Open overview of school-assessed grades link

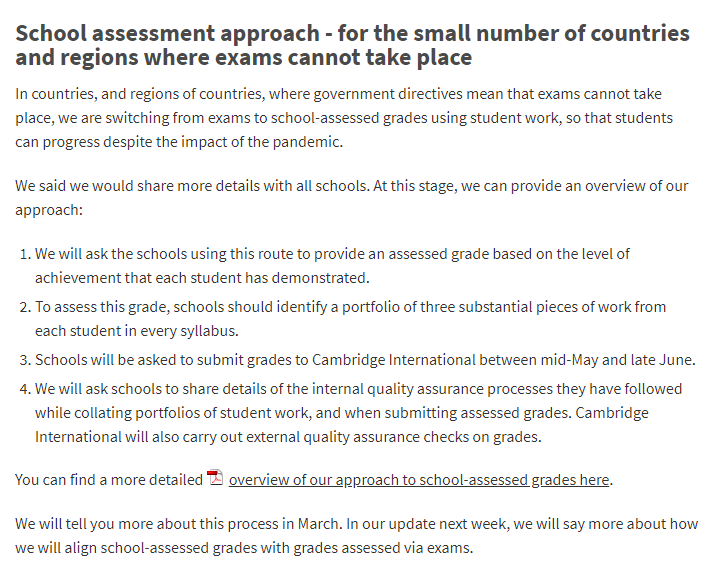point(419,480)
